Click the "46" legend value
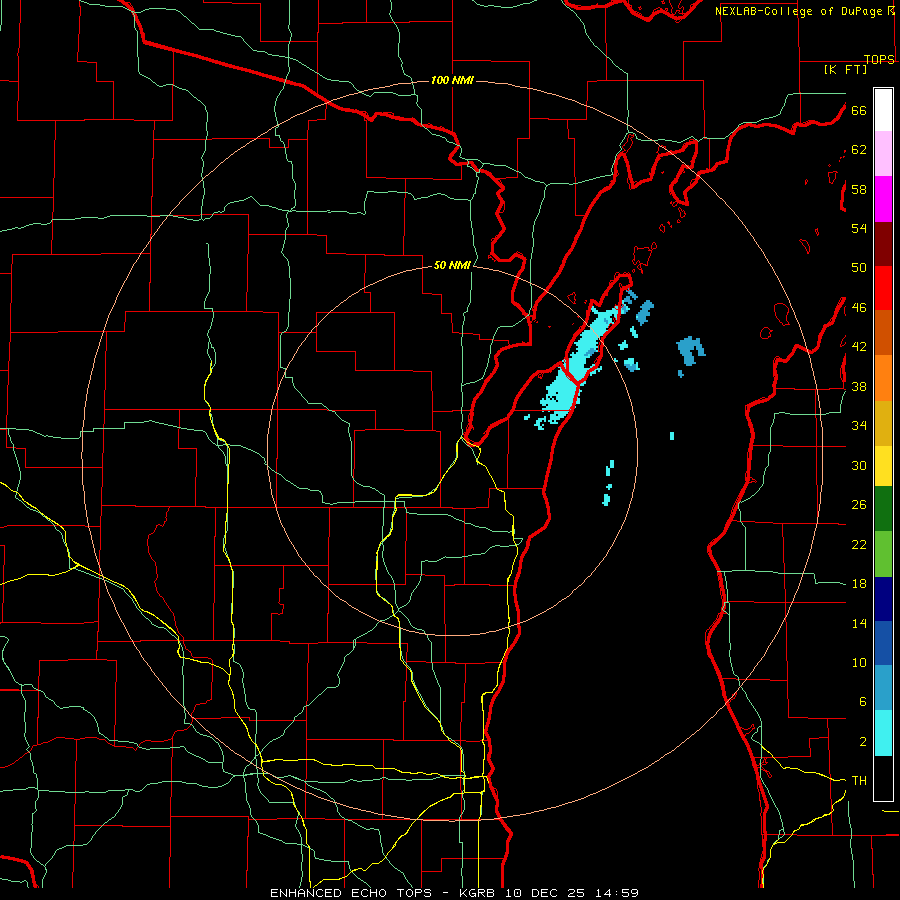Viewport: 900px width, 900px height. coord(859,308)
